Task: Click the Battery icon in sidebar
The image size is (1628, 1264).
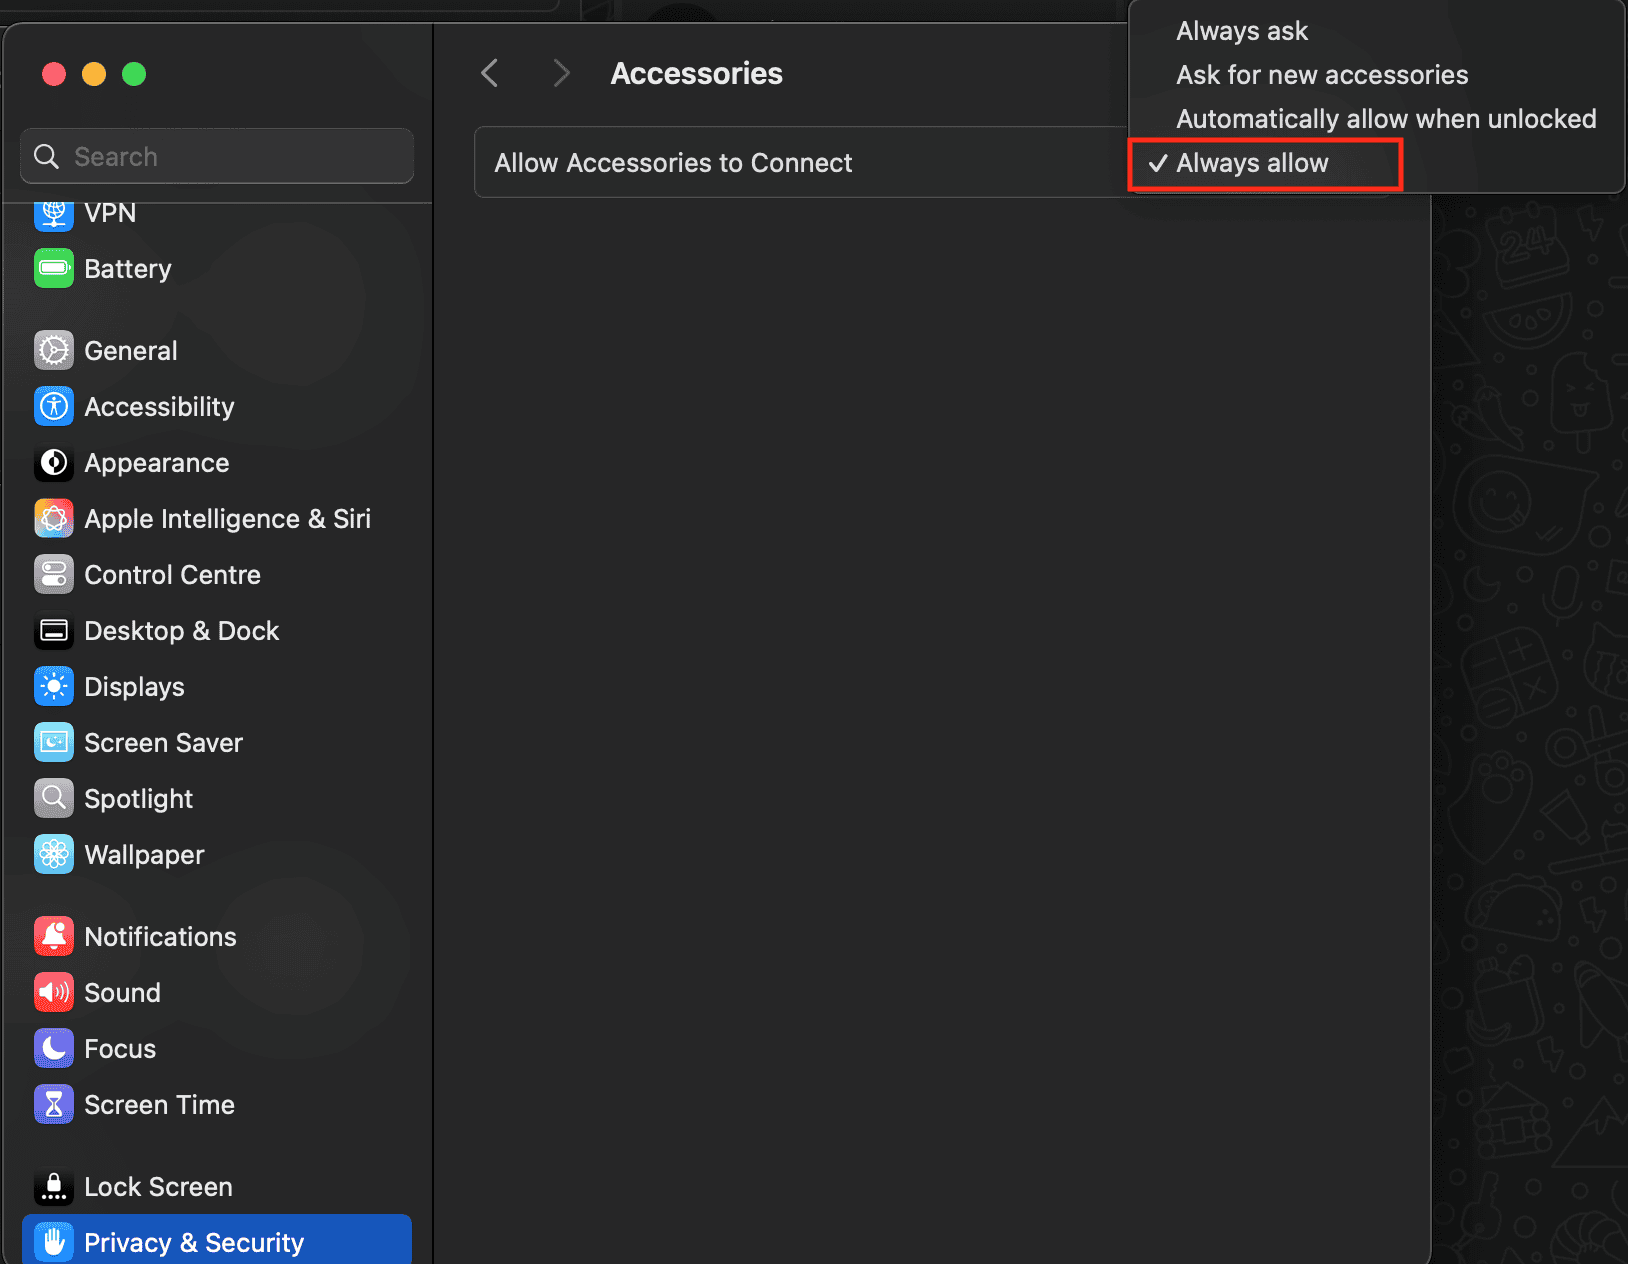Action: [x=54, y=268]
